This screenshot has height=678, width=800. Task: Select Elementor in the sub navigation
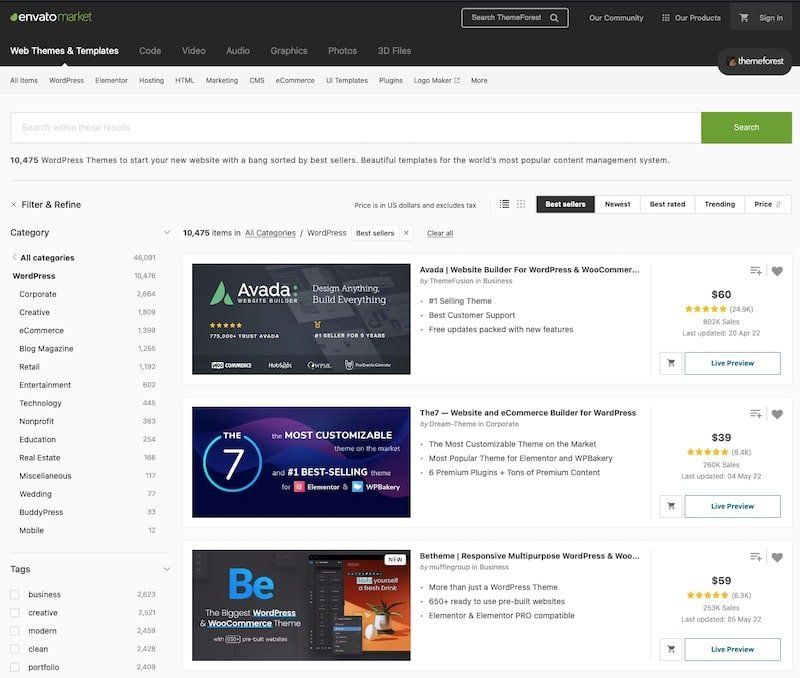tap(111, 81)
